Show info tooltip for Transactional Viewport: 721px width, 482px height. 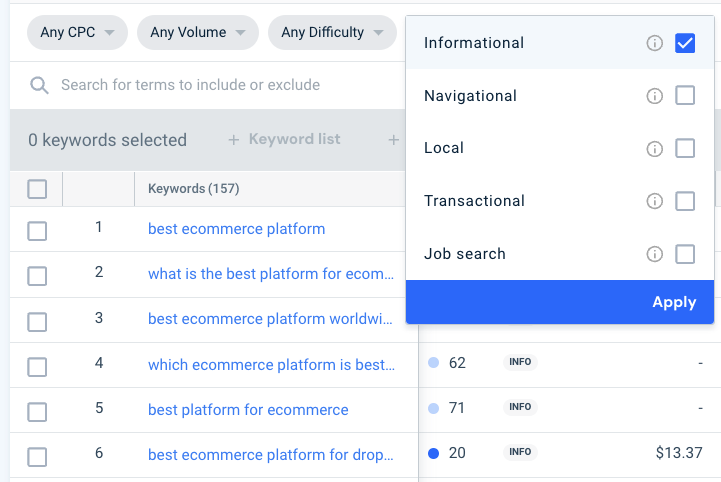click(x=654, y=201)
